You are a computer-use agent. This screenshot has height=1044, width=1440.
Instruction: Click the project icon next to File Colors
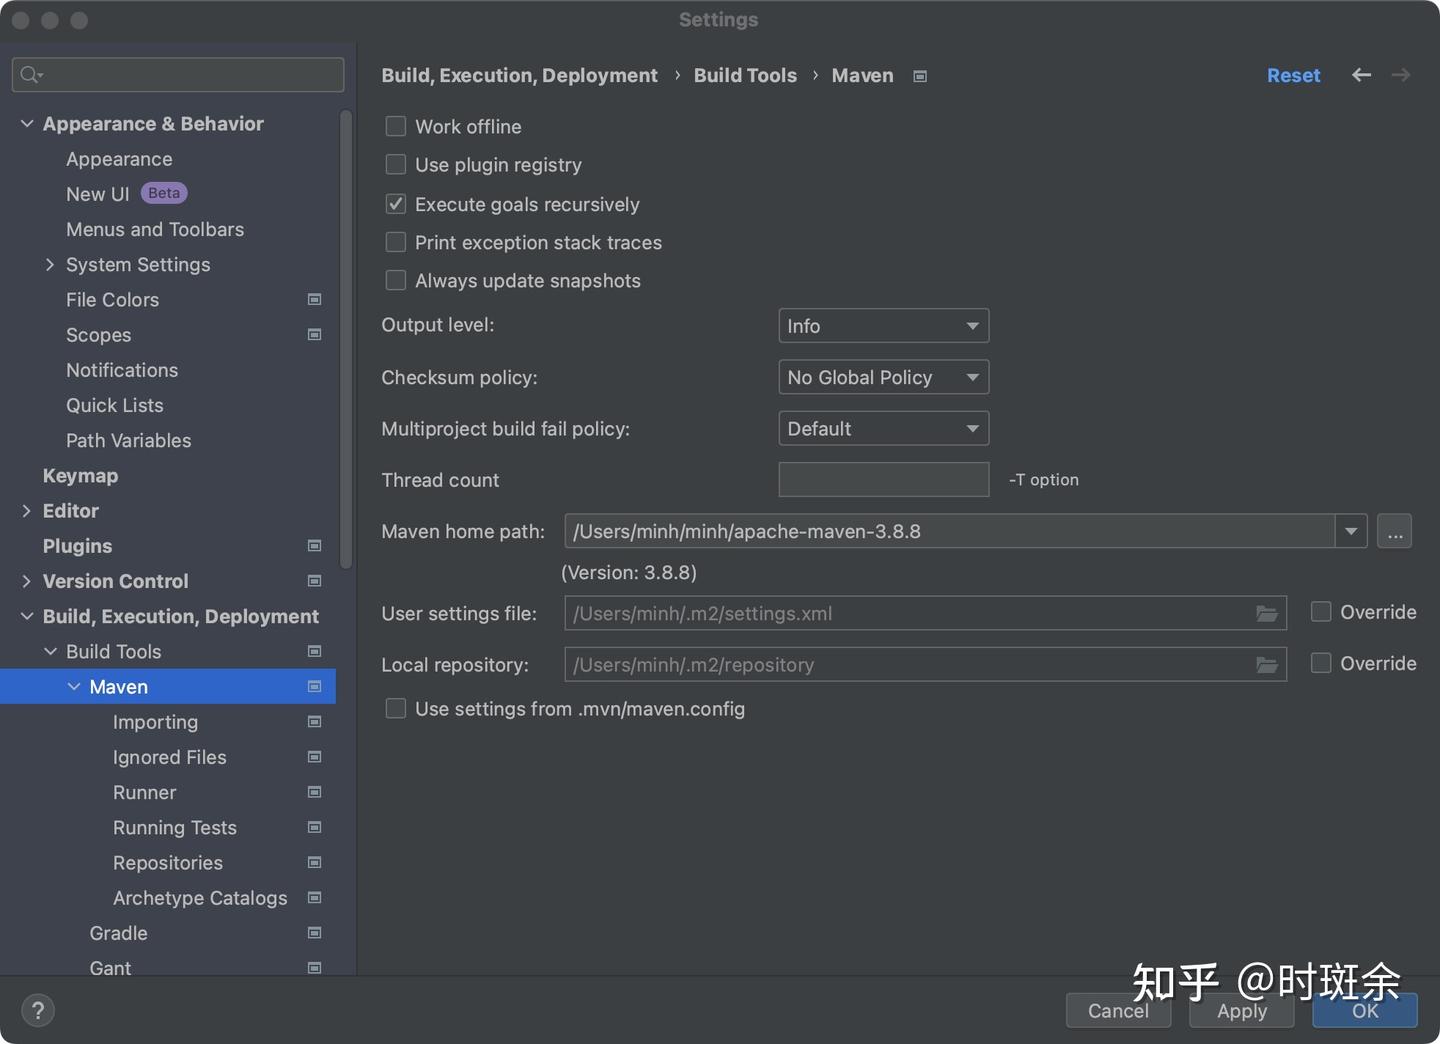coord(314,299)
